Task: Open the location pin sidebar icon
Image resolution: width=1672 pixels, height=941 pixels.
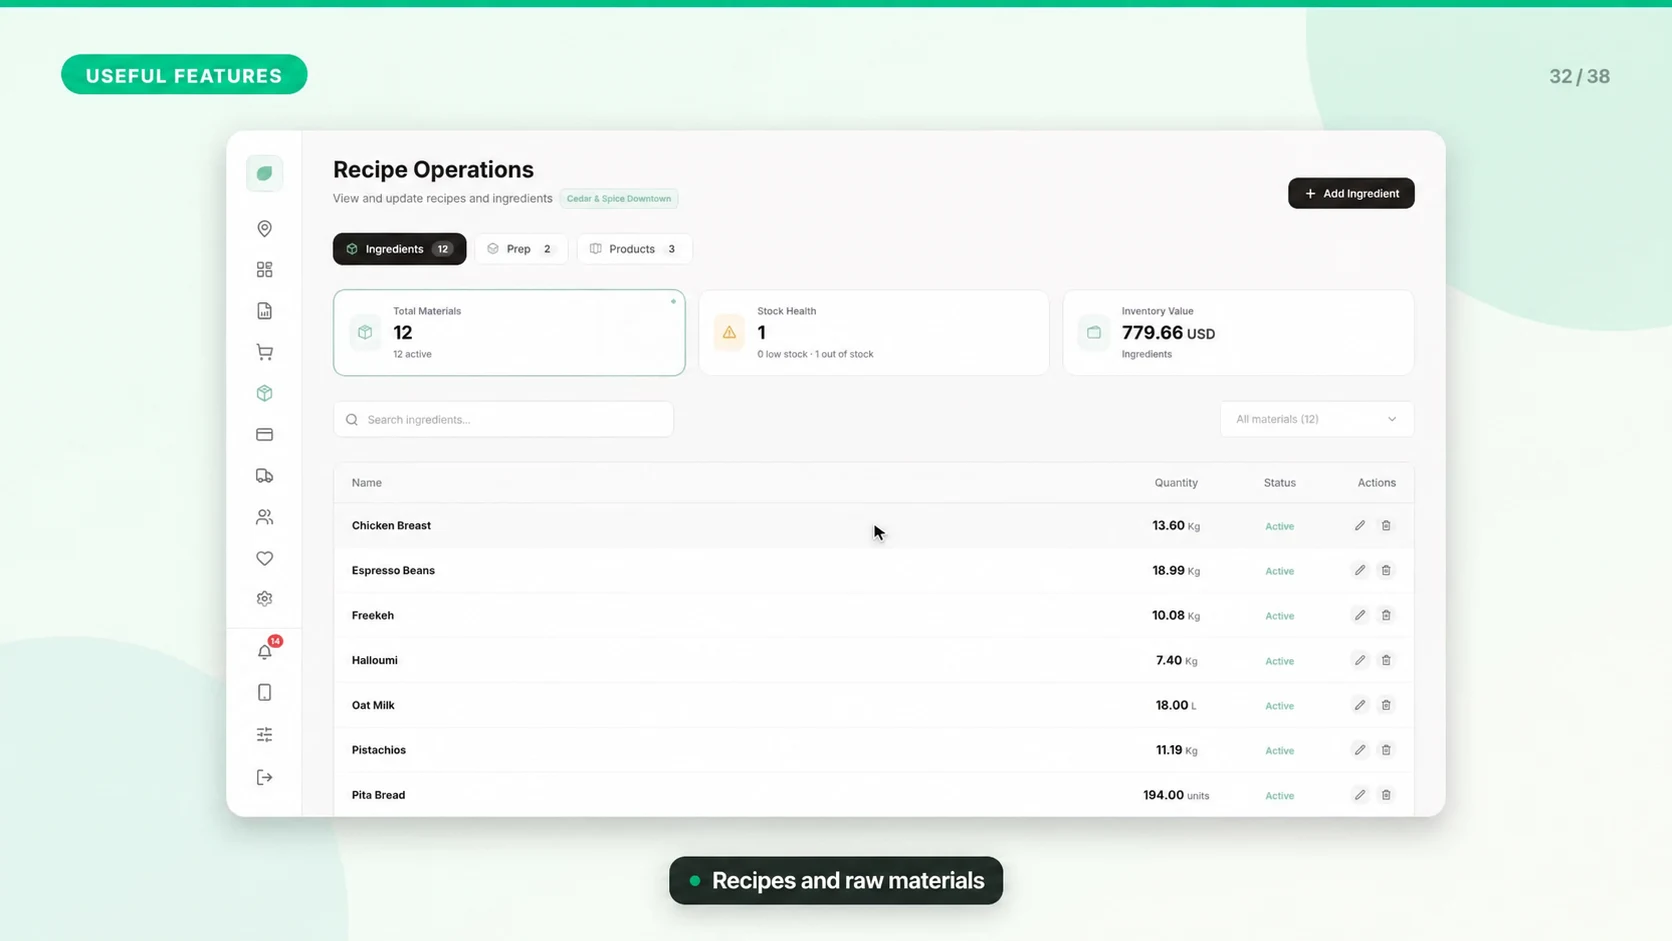Action: pyautogui.click(x=264, y=229)
